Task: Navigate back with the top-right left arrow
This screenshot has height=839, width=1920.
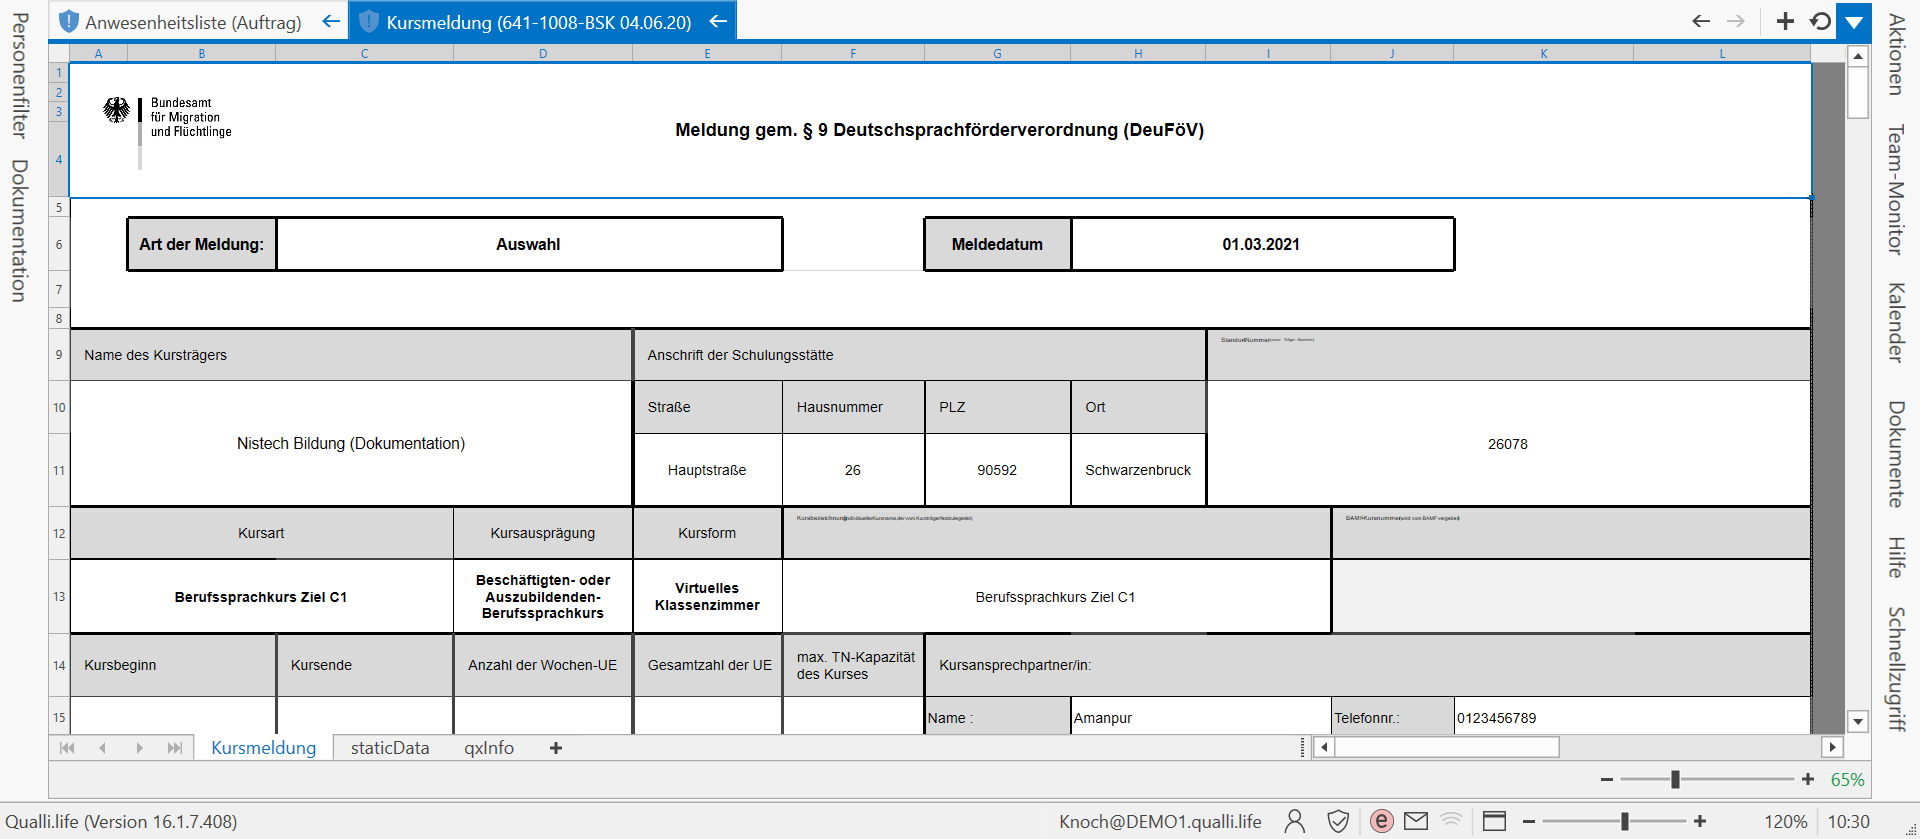Action: coord(1701,21)
